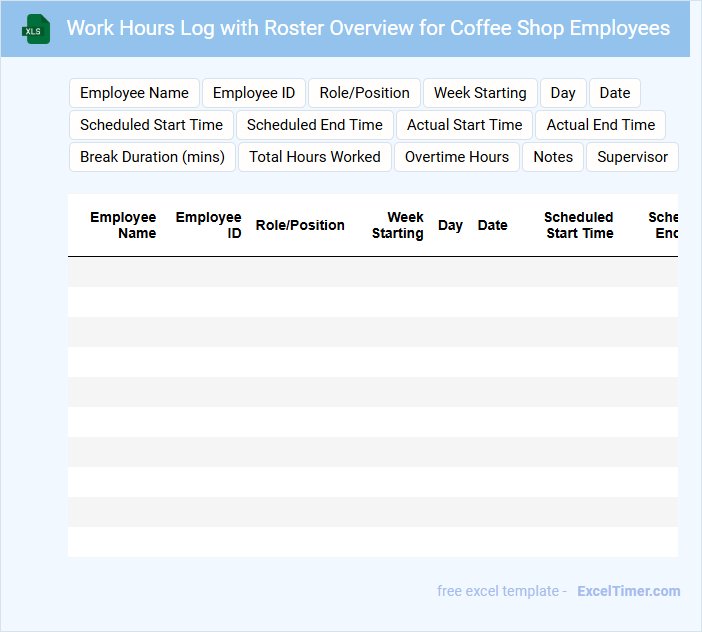The width and height of the screenshot is (702, 632).
Task: Select the Employee ID tag
Action: 254,93
